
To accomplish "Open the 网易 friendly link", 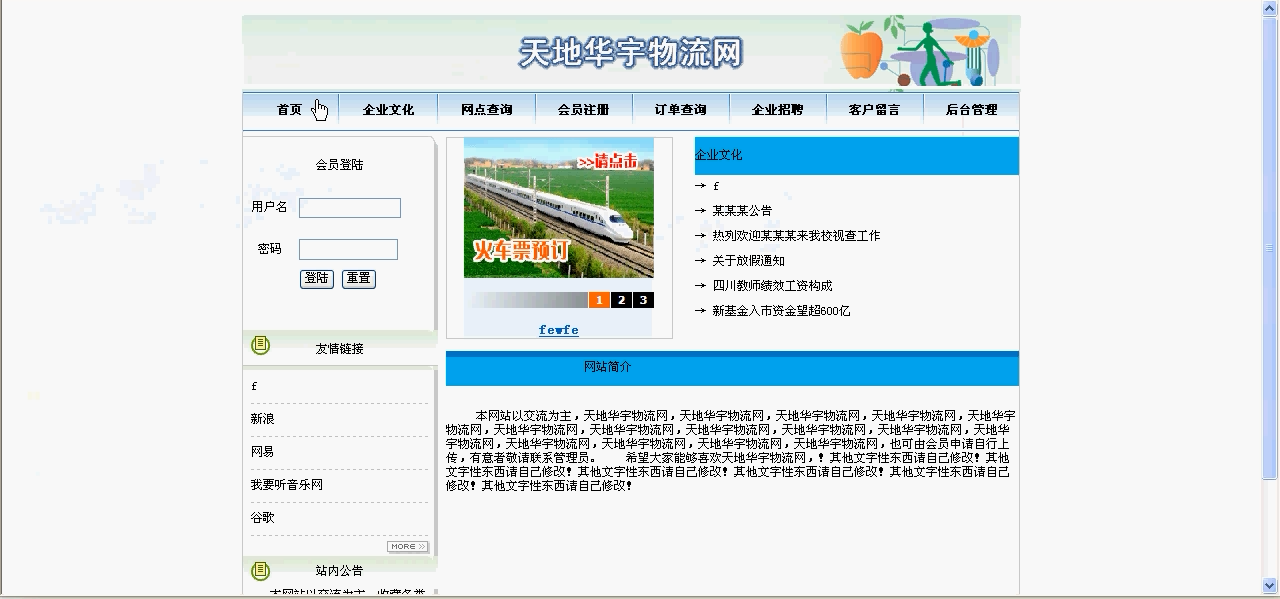I will click(x=262, y=452).
